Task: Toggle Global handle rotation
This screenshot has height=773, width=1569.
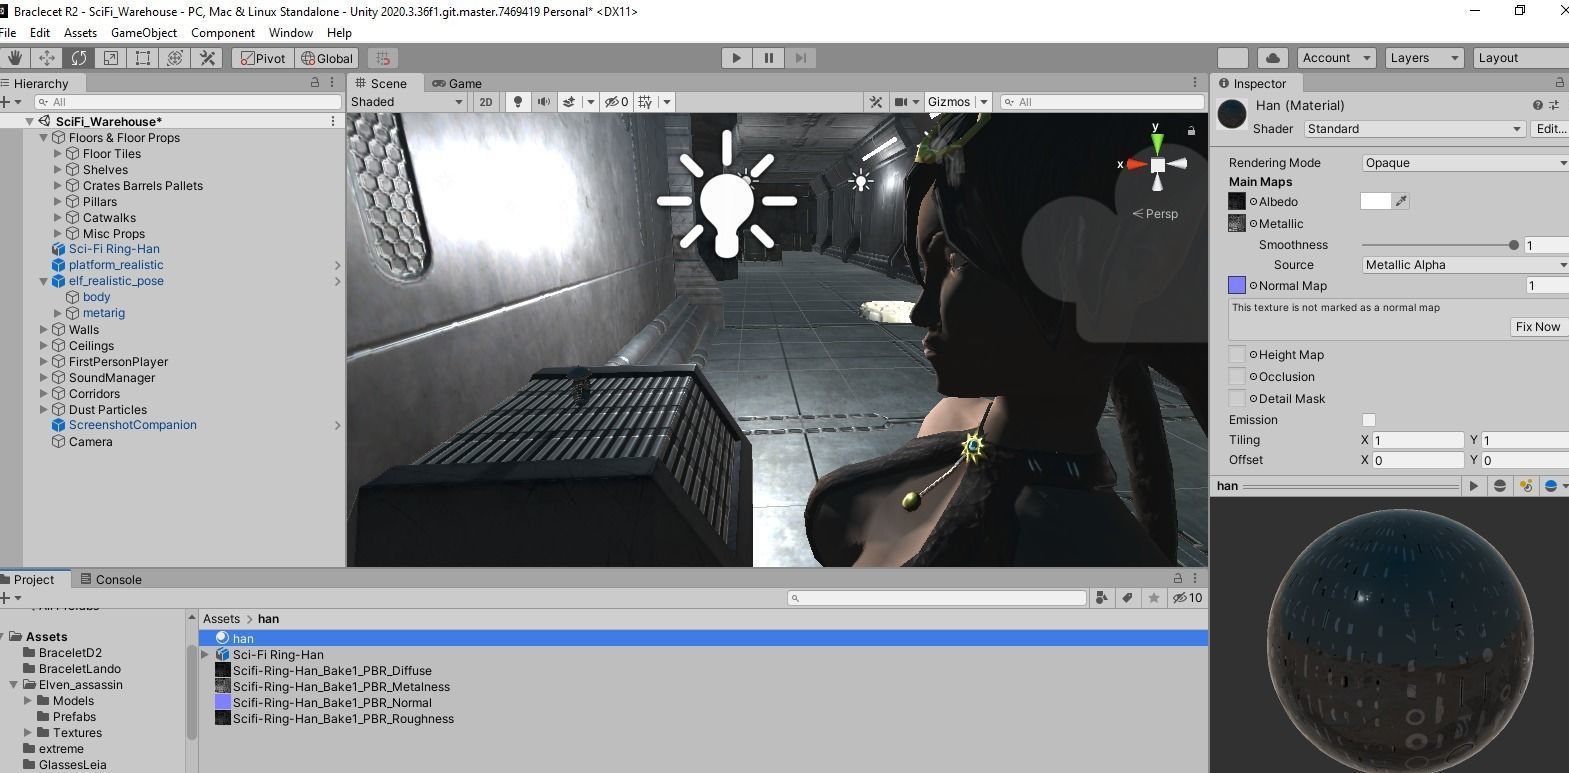Action: point(327,58)
